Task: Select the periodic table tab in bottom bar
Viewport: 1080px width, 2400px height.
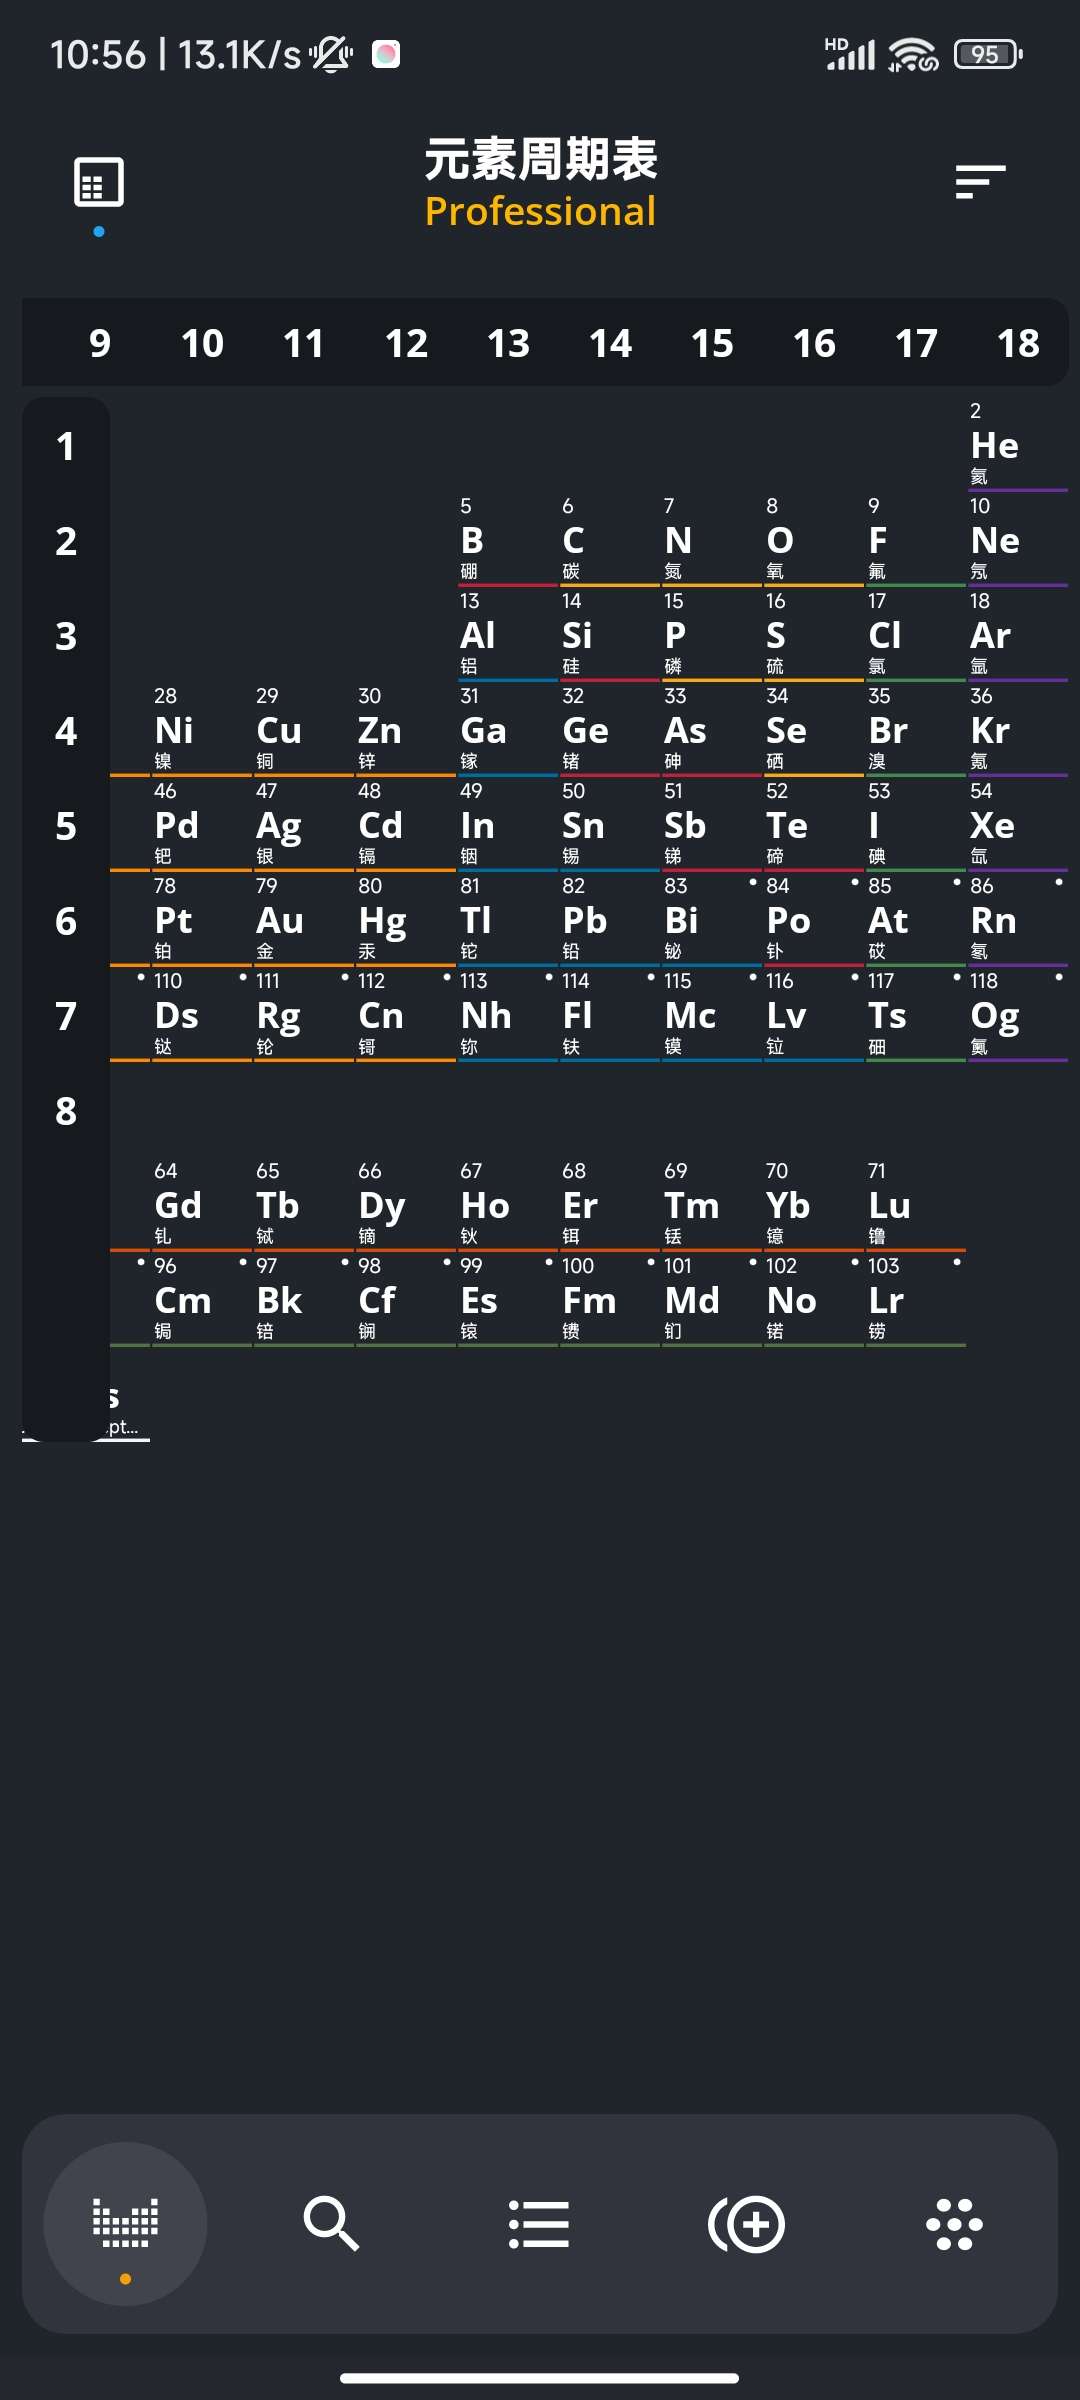Action: pos(125,2224)
